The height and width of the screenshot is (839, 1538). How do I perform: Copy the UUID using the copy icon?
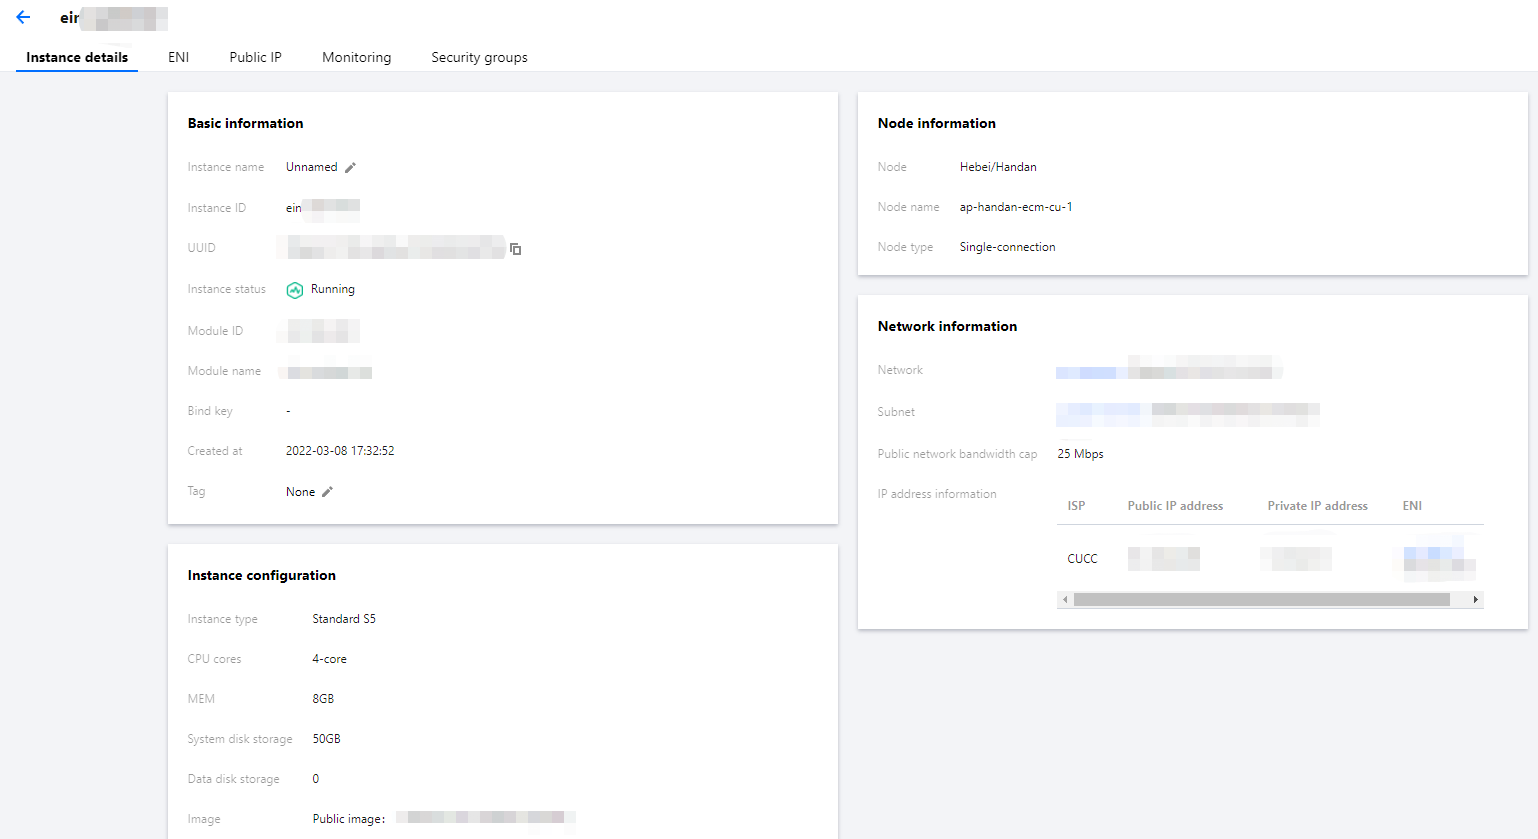tap(516, 249)
